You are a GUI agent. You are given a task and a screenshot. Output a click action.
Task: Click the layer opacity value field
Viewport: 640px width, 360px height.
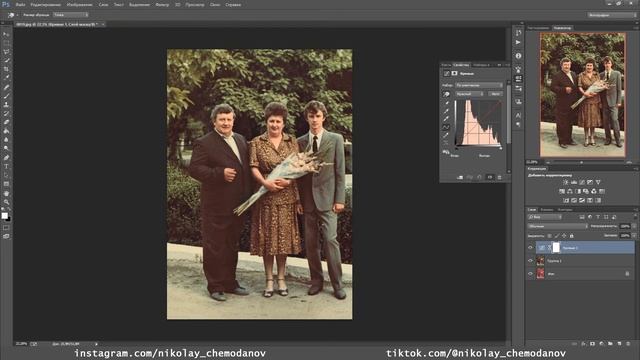625,226
